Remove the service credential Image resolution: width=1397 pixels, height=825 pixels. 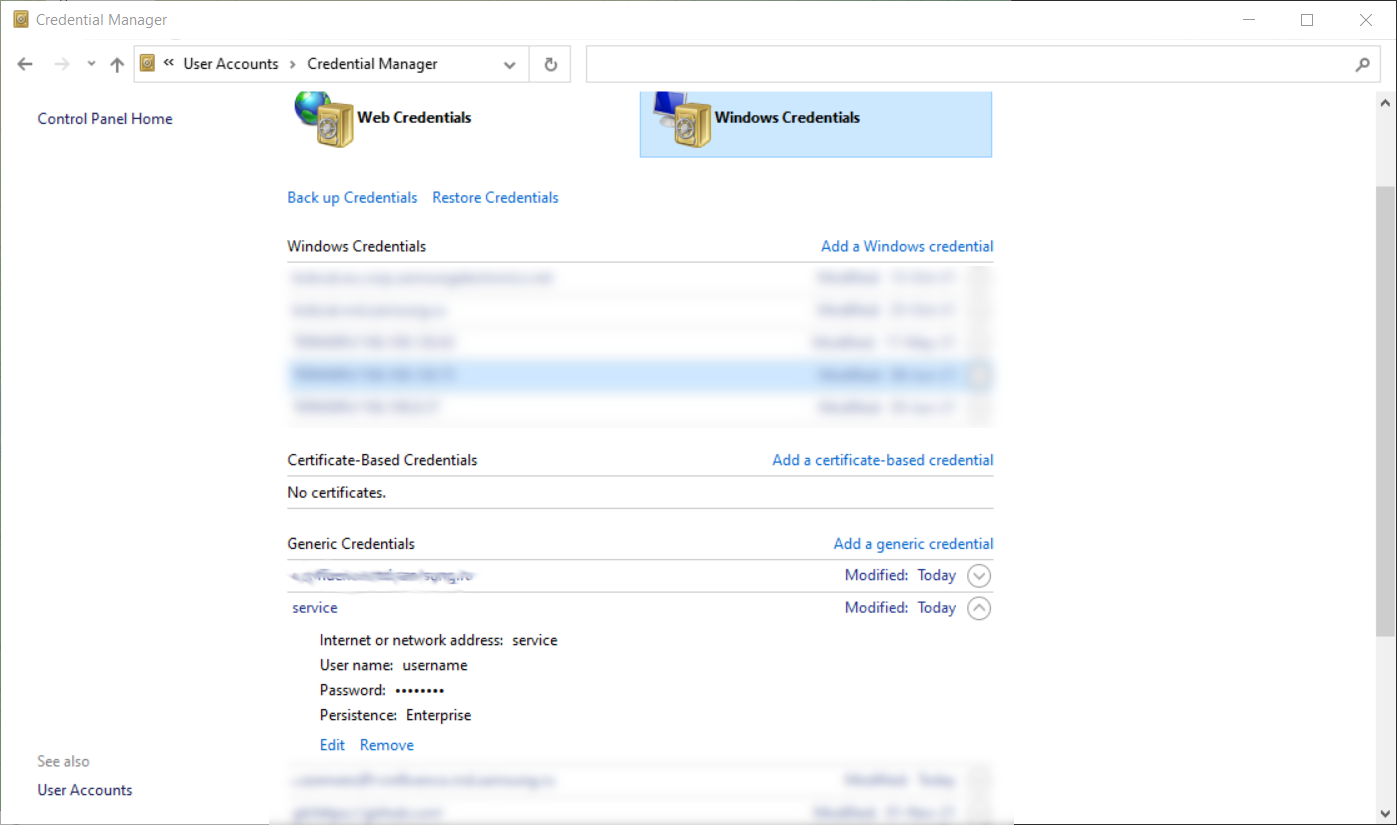point(386,744)
